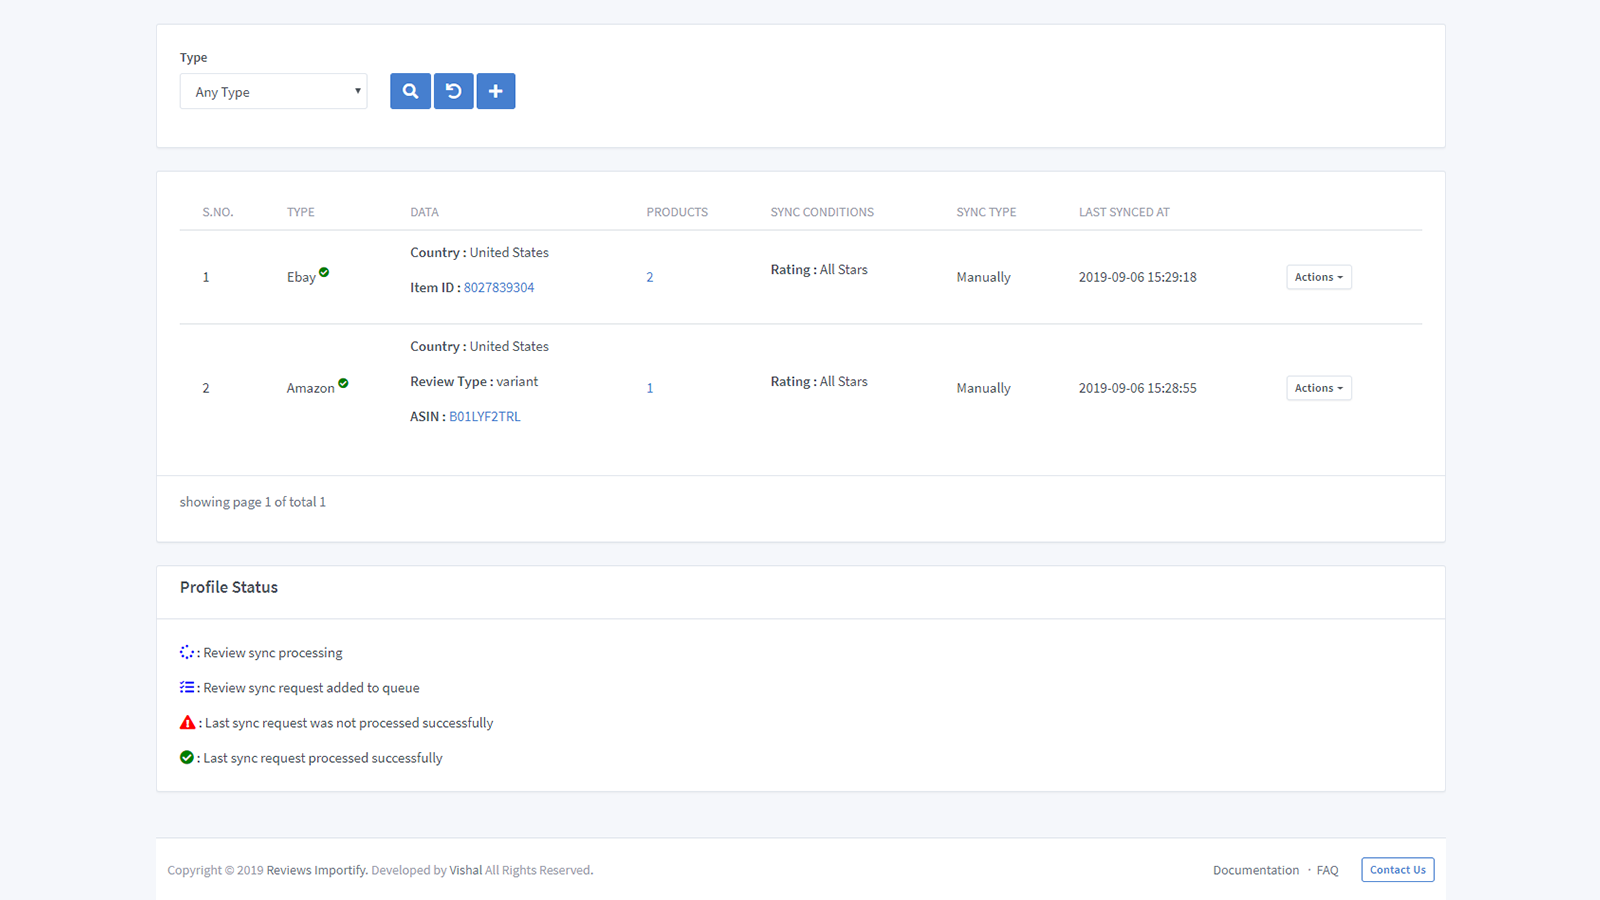Click green check icon in Profile Status
1600x900 pixels.
pyautogui.click(x=187, y=757)
